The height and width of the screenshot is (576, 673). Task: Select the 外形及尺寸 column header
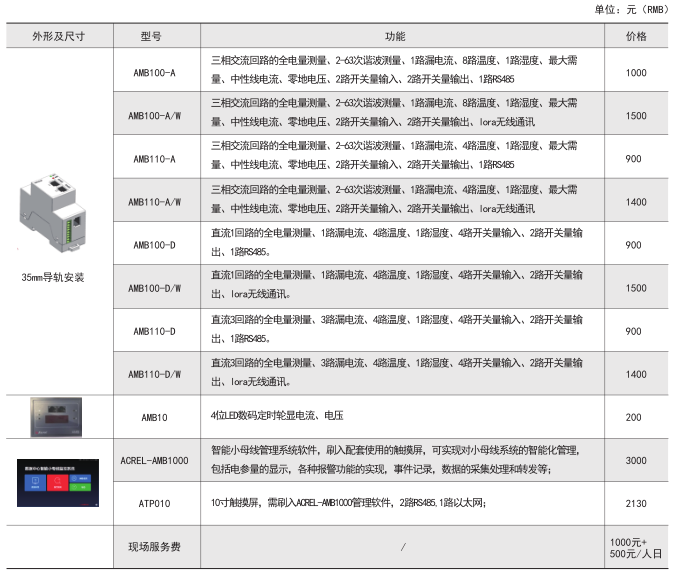pos(57,36)
